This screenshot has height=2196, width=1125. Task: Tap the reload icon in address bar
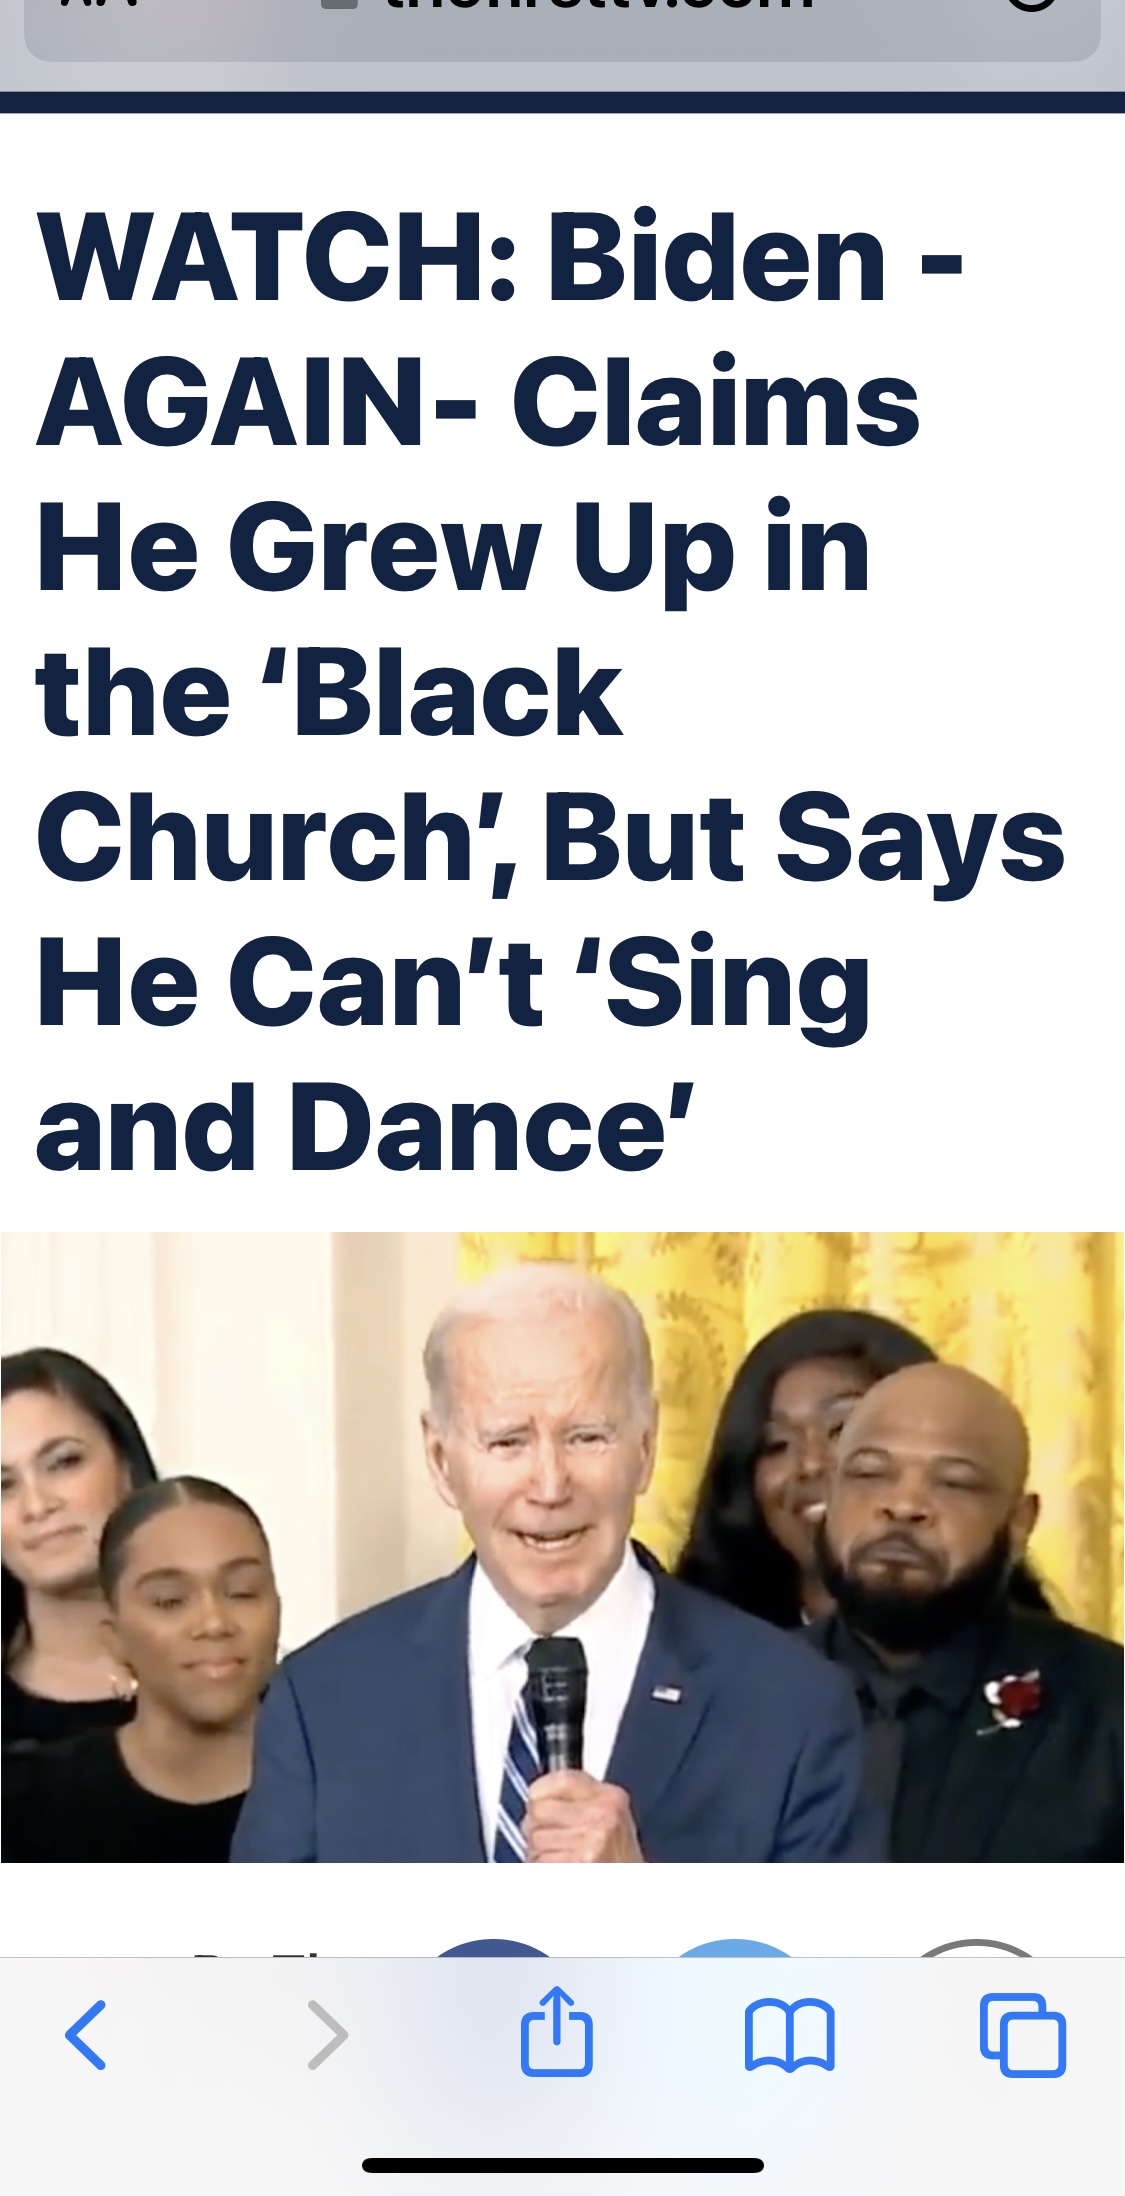pos(1030,5)
